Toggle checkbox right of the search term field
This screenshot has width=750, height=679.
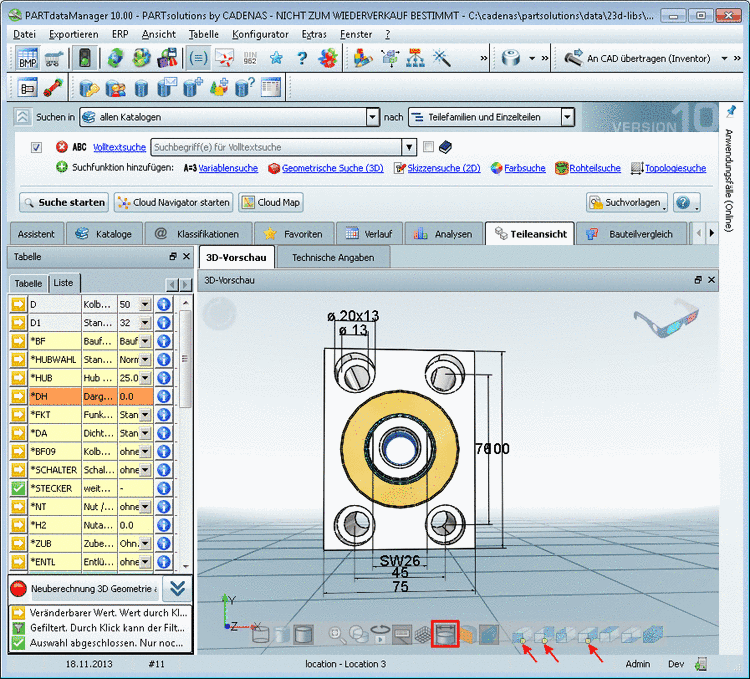428,147
